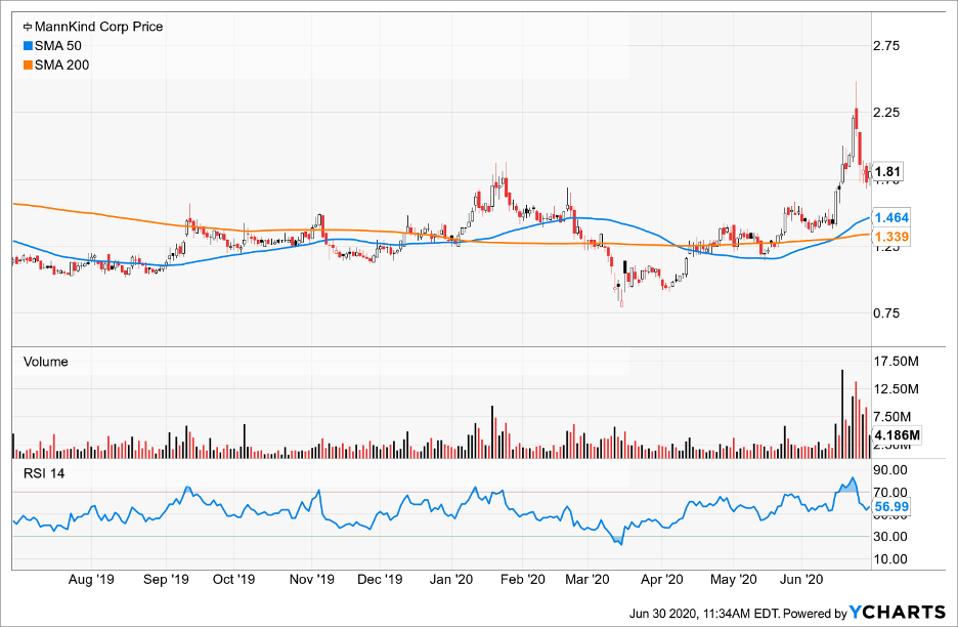Screen dimensions: 958x627
Task: Click the 12.50M volume axis label
Action: click(896, 389)
